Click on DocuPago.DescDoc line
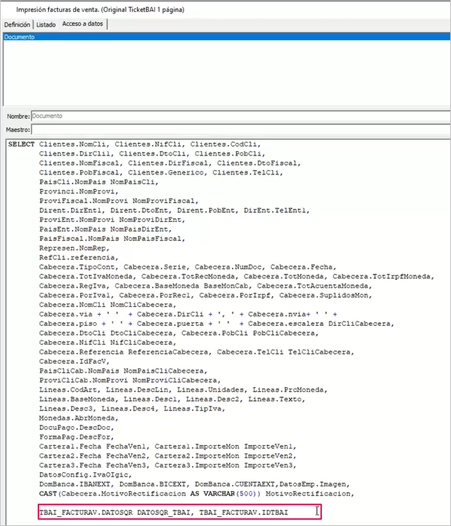Viewport: 451px width, 526px height. click(x=77, y=427)
